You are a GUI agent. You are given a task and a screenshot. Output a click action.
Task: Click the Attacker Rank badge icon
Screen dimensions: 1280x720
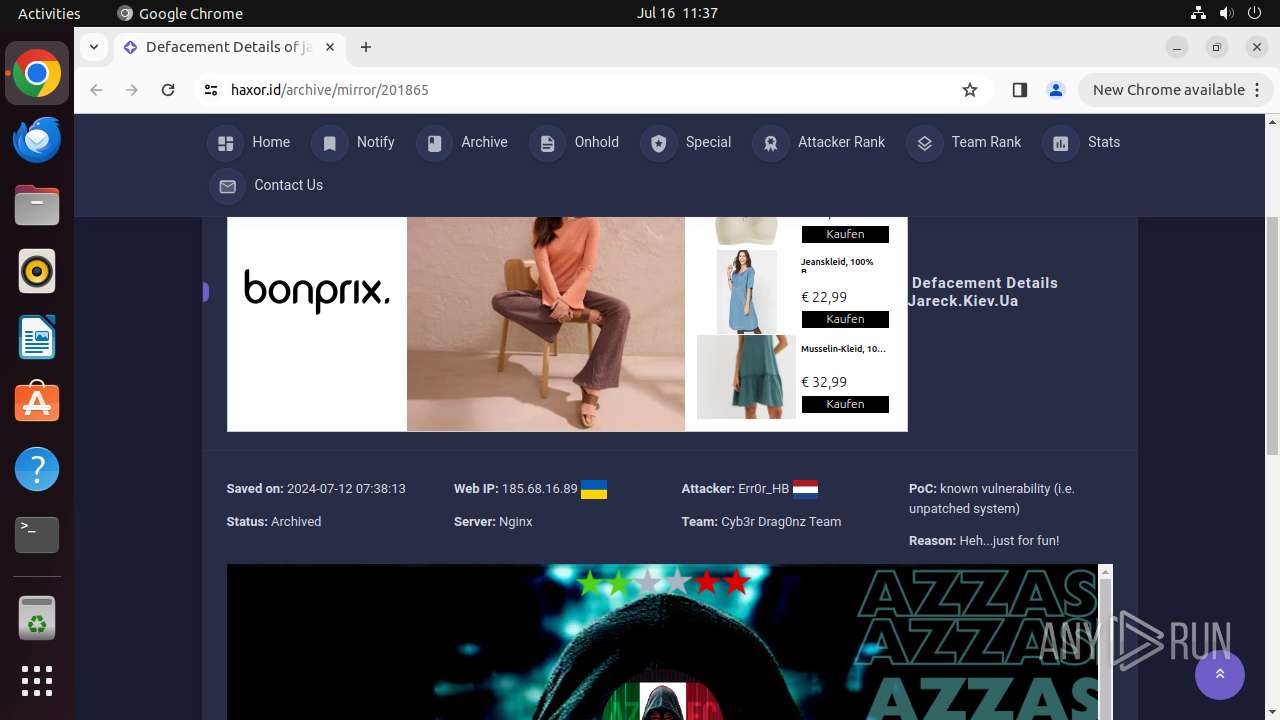pyautogui.click(x=771, y=143)
